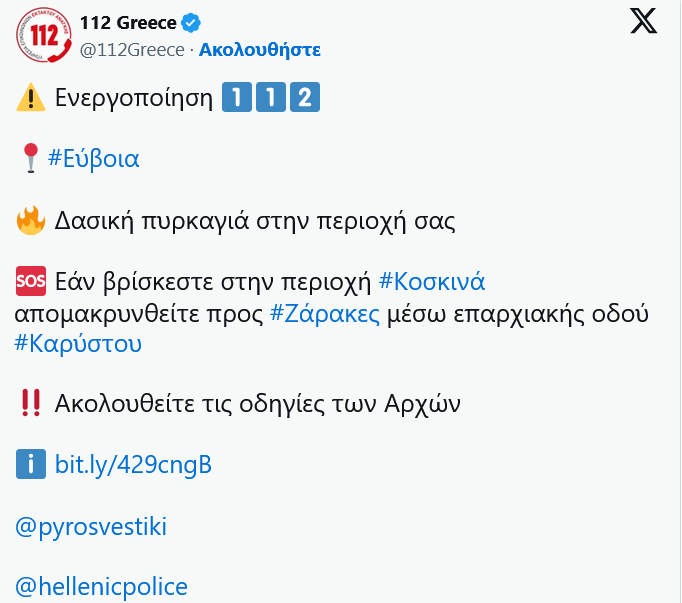Screen dimensions: 682x603
Task: Click the red SOS emoji
Action: tap(31, 282)
